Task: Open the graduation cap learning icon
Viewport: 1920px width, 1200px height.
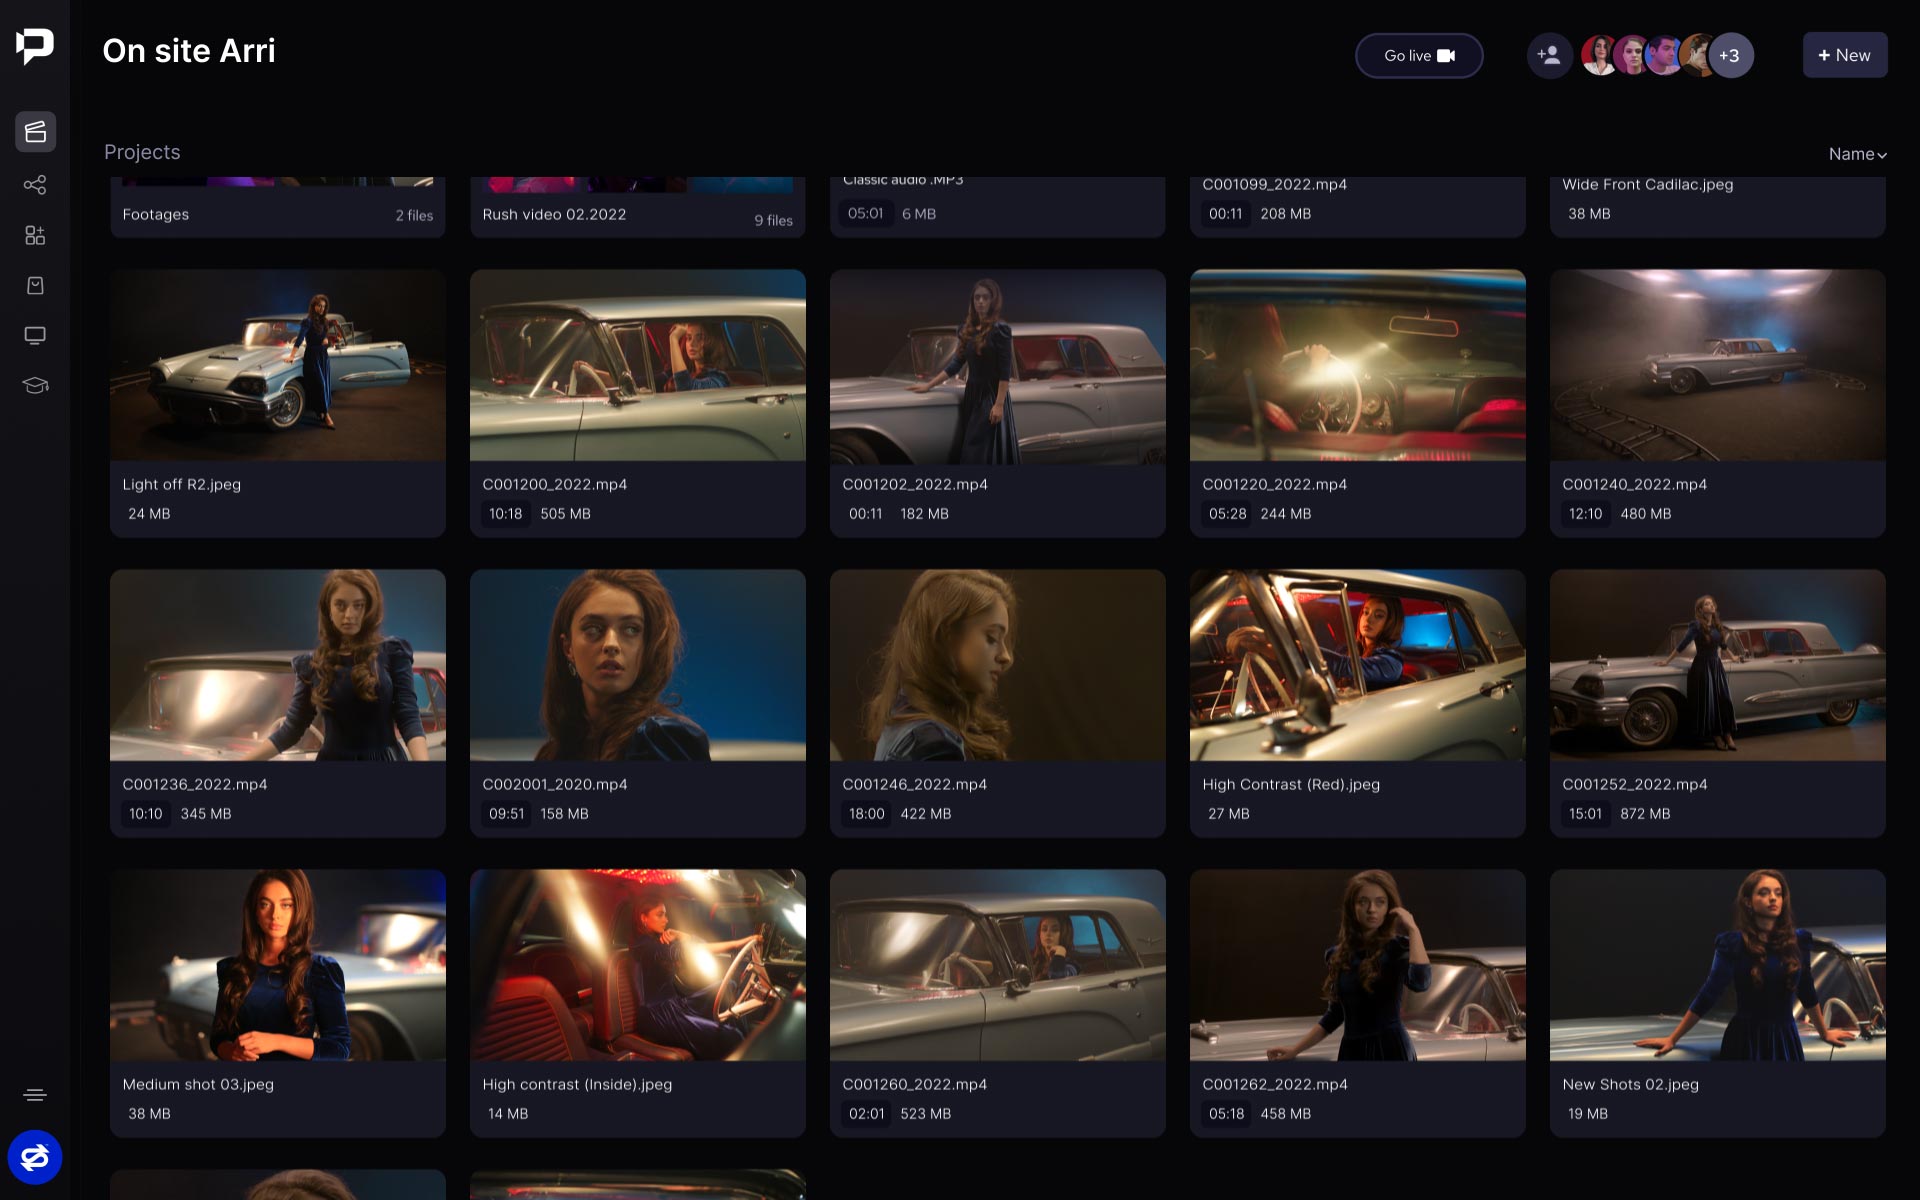Action: coord(35,385)
